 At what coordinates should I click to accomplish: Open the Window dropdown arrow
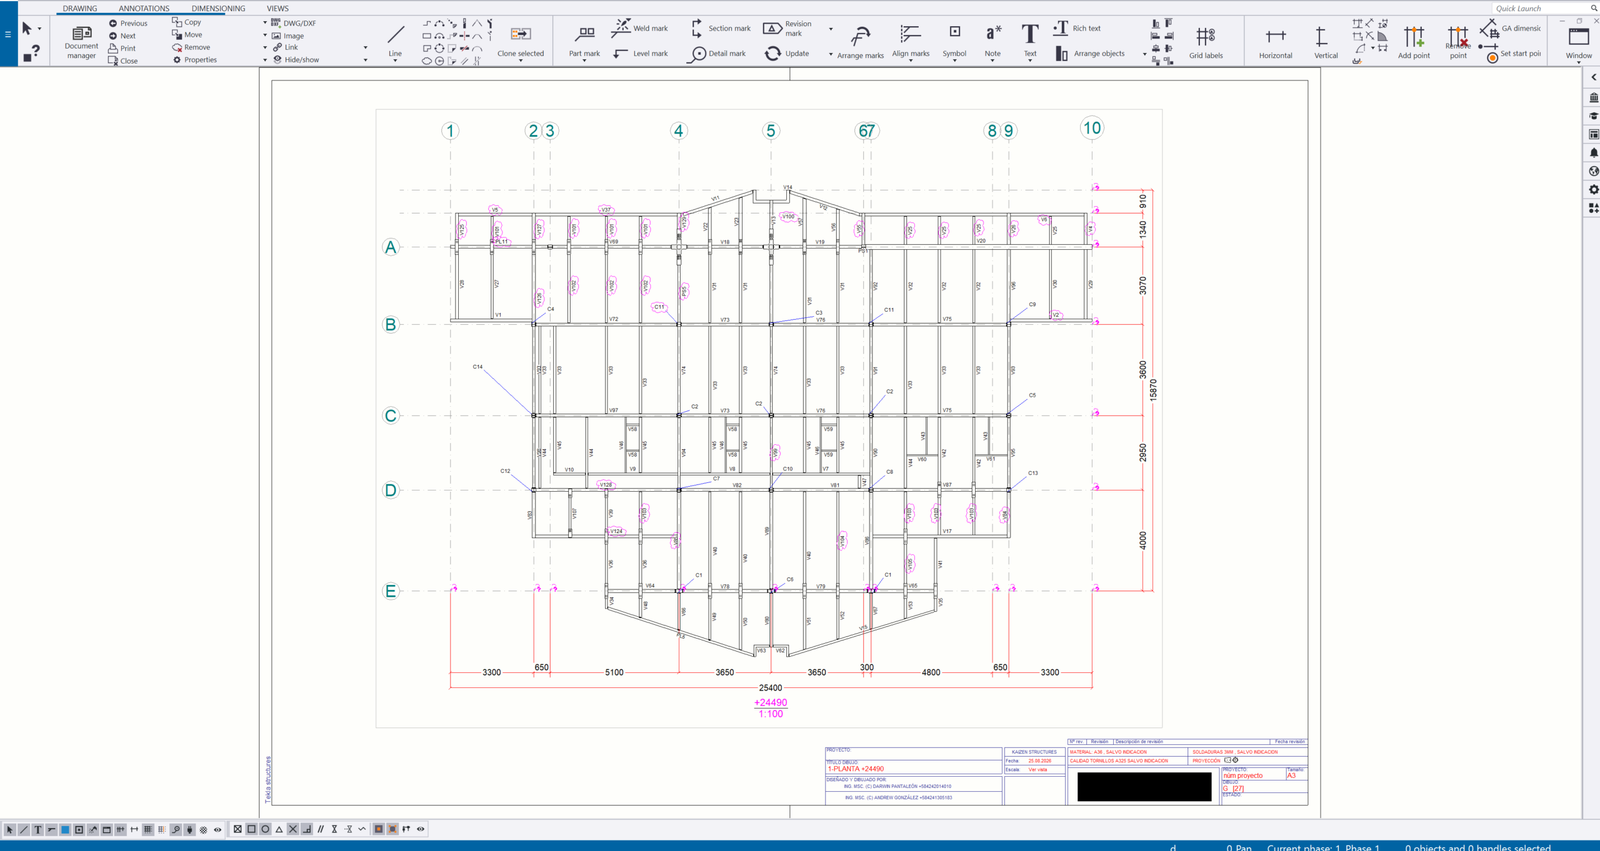[x=1579, y=62]
